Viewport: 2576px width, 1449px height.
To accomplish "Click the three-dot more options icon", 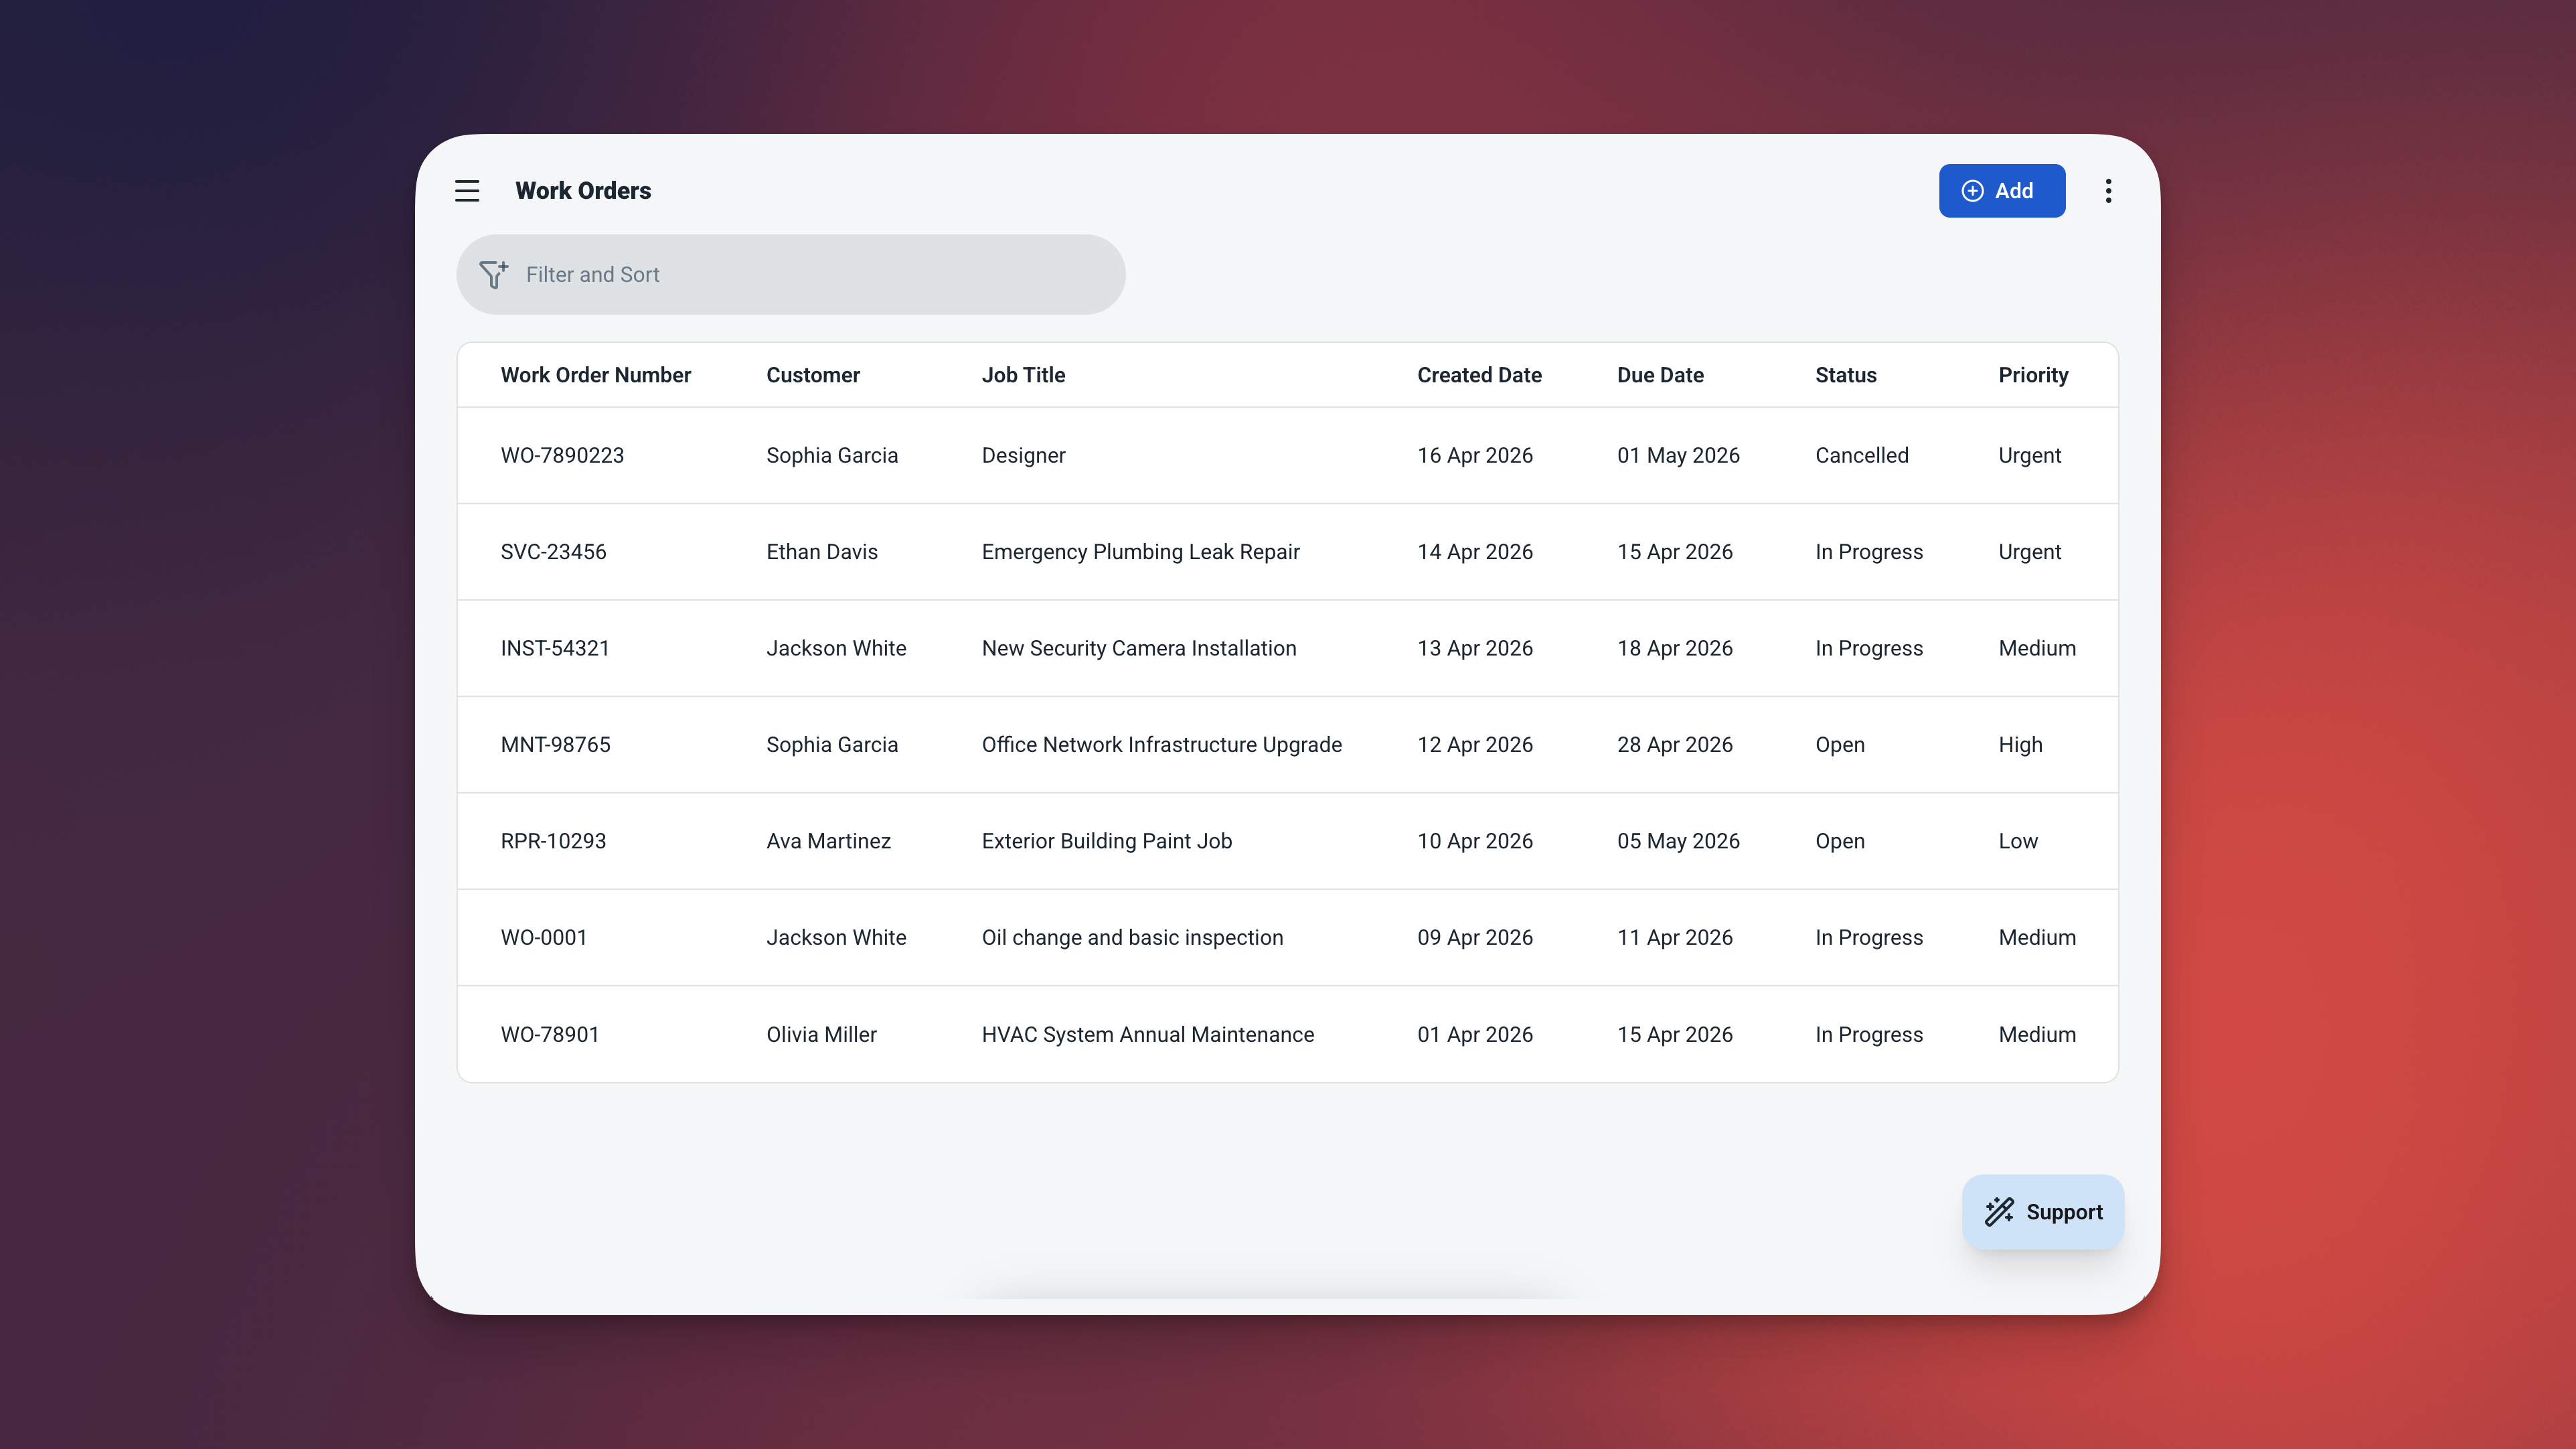I will (2108, 190).
